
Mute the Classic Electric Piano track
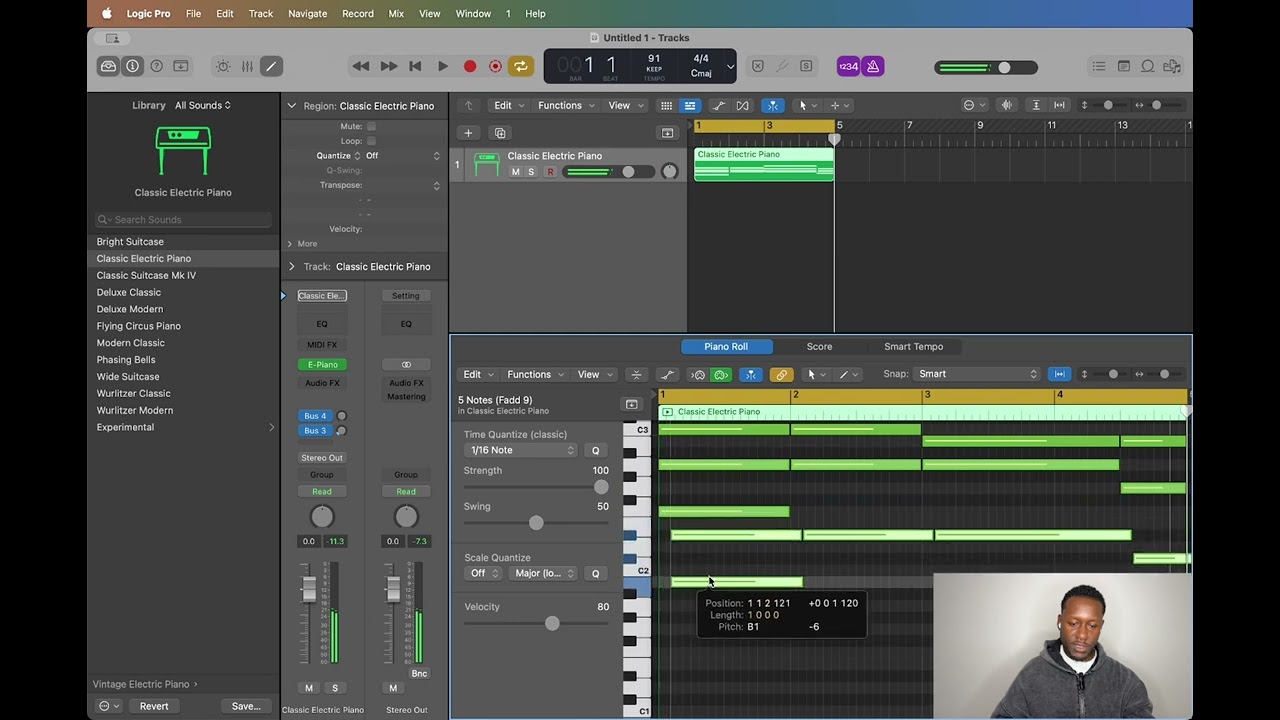point(516,172)
